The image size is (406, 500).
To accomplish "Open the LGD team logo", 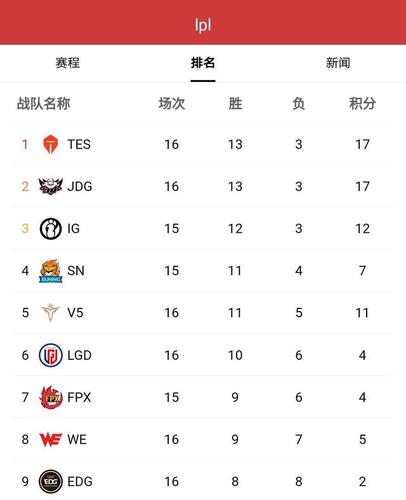I will (51, 355).
